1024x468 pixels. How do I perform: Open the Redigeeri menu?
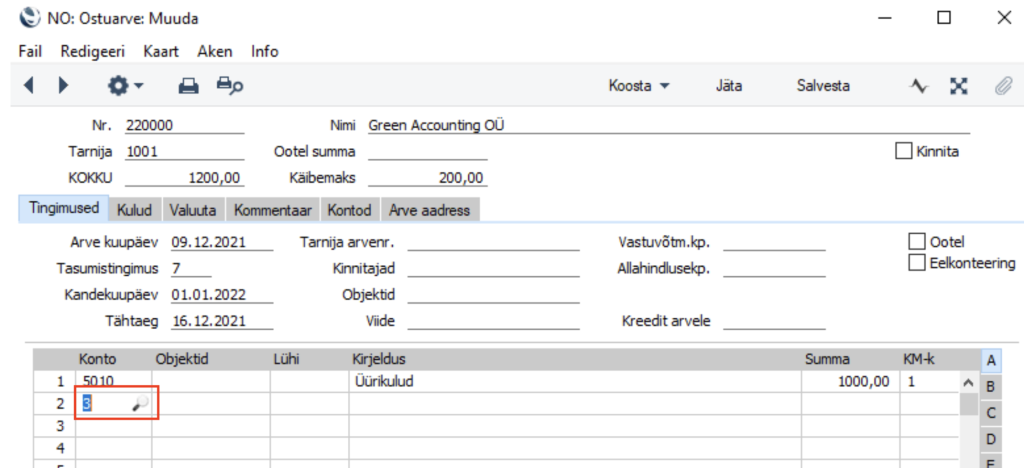[x=92, y=51]
